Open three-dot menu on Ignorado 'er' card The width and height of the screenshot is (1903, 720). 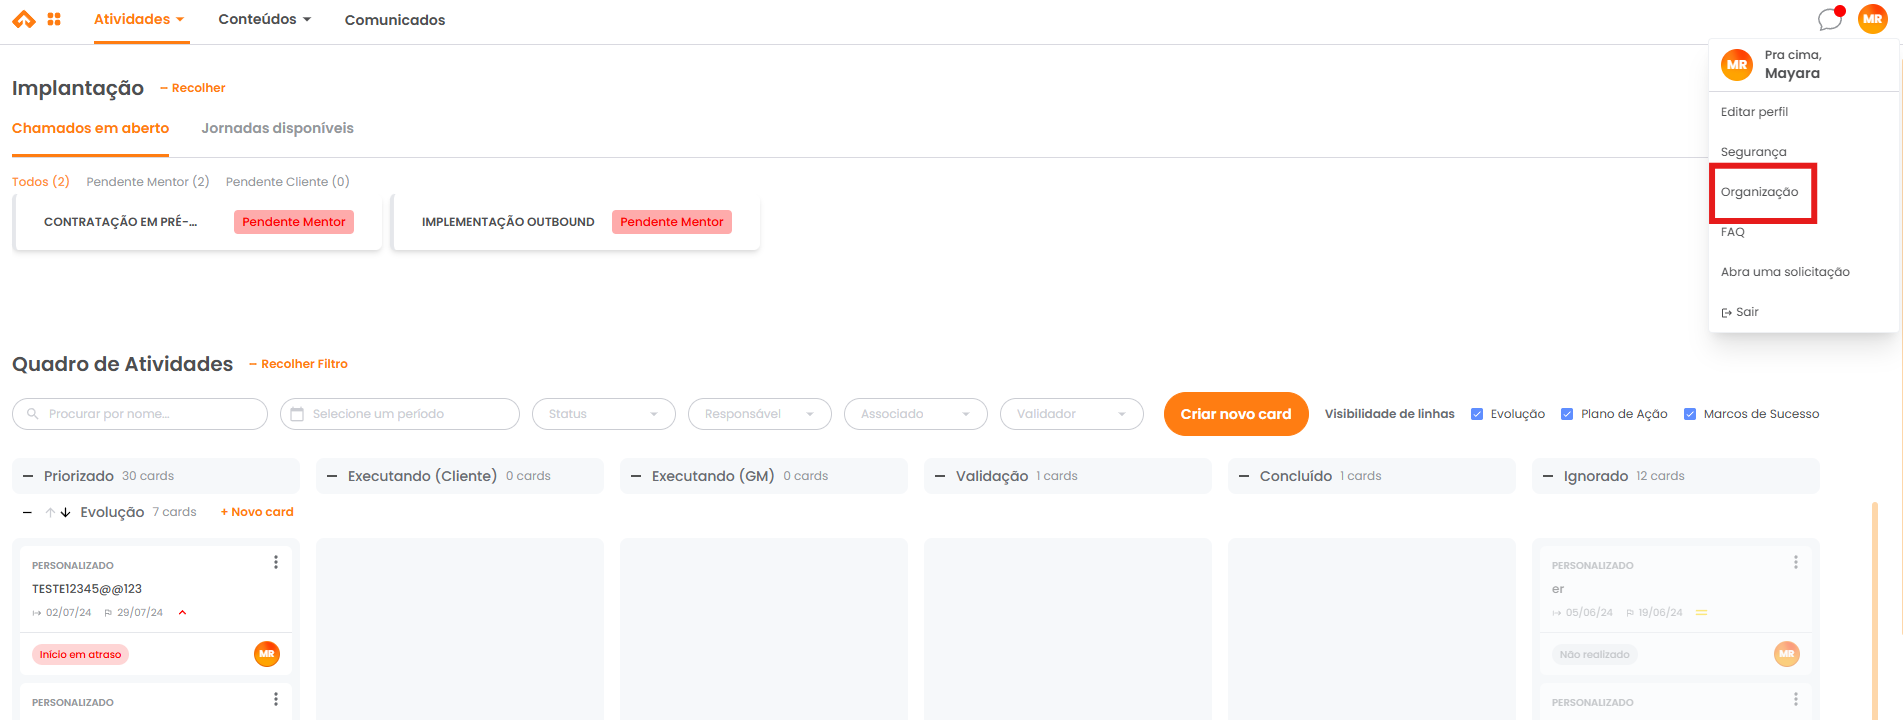[1795, 563]
